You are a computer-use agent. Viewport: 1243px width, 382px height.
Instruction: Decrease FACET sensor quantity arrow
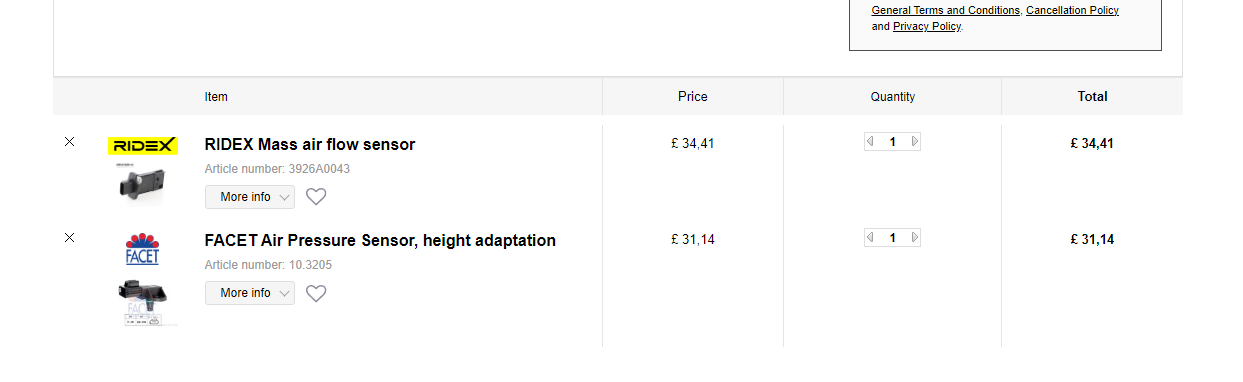pos(870,238)
